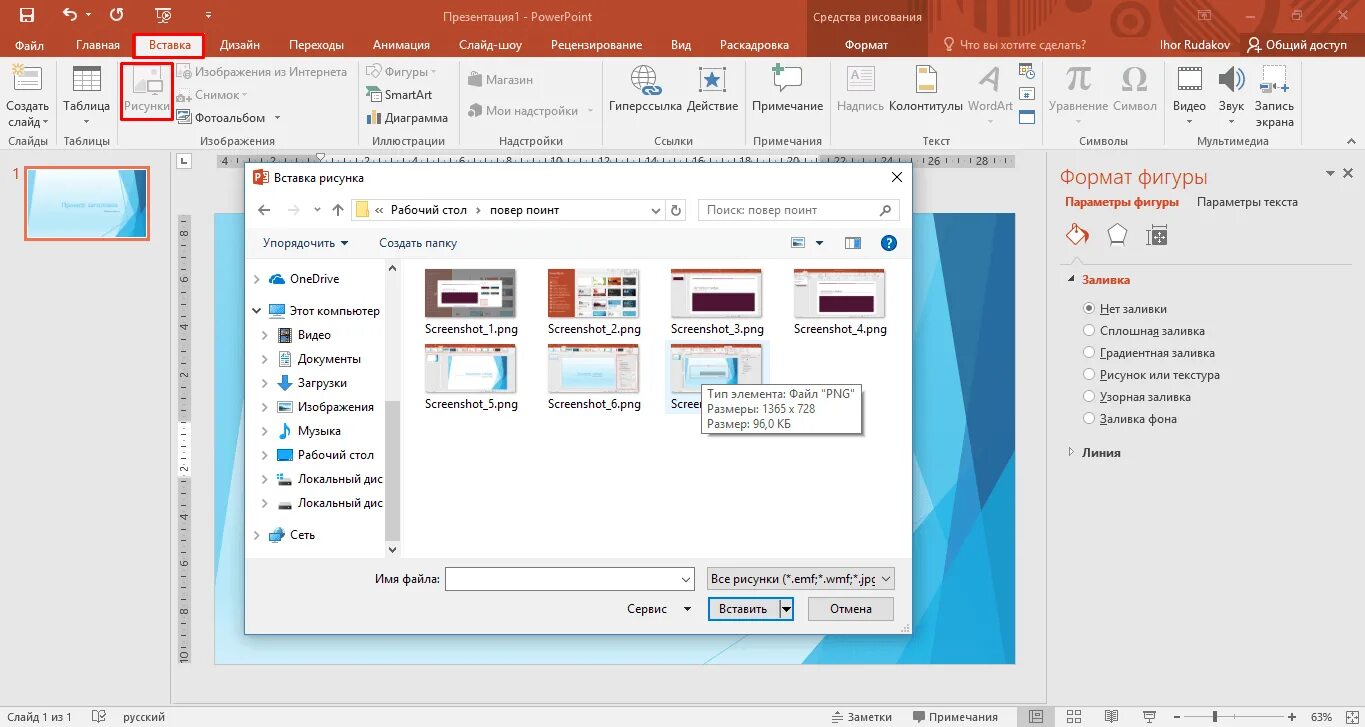Go up one folder with the up arrow

tap(338, 210)
